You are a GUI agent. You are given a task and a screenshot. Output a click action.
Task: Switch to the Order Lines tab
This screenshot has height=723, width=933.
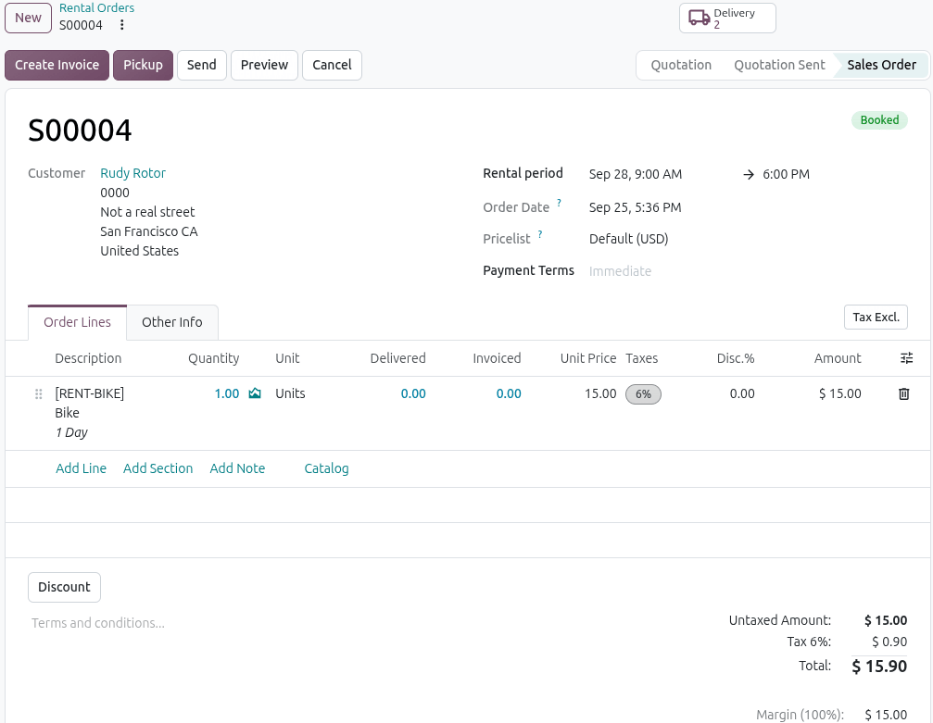click(x=77, y=322)
